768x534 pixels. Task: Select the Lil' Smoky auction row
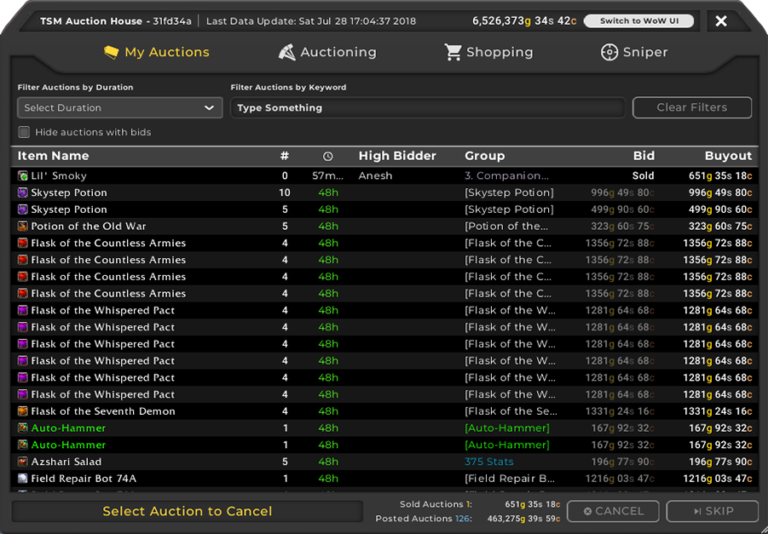coord(384,176)
